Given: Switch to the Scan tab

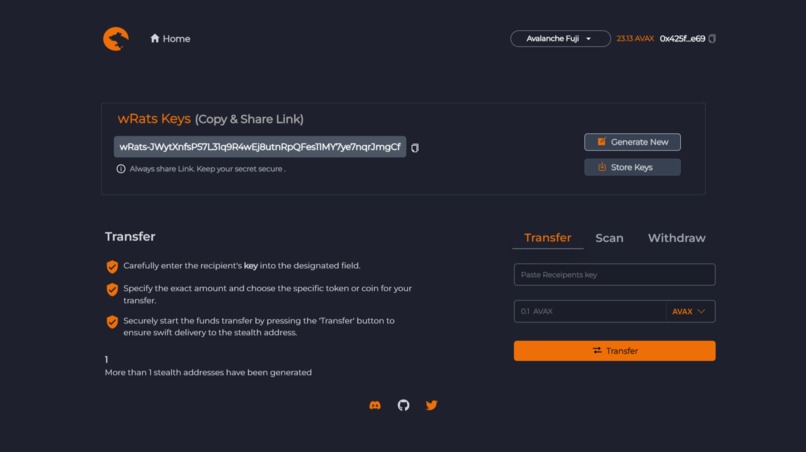Looking at the screenshot, I should (x=609, y=238).
